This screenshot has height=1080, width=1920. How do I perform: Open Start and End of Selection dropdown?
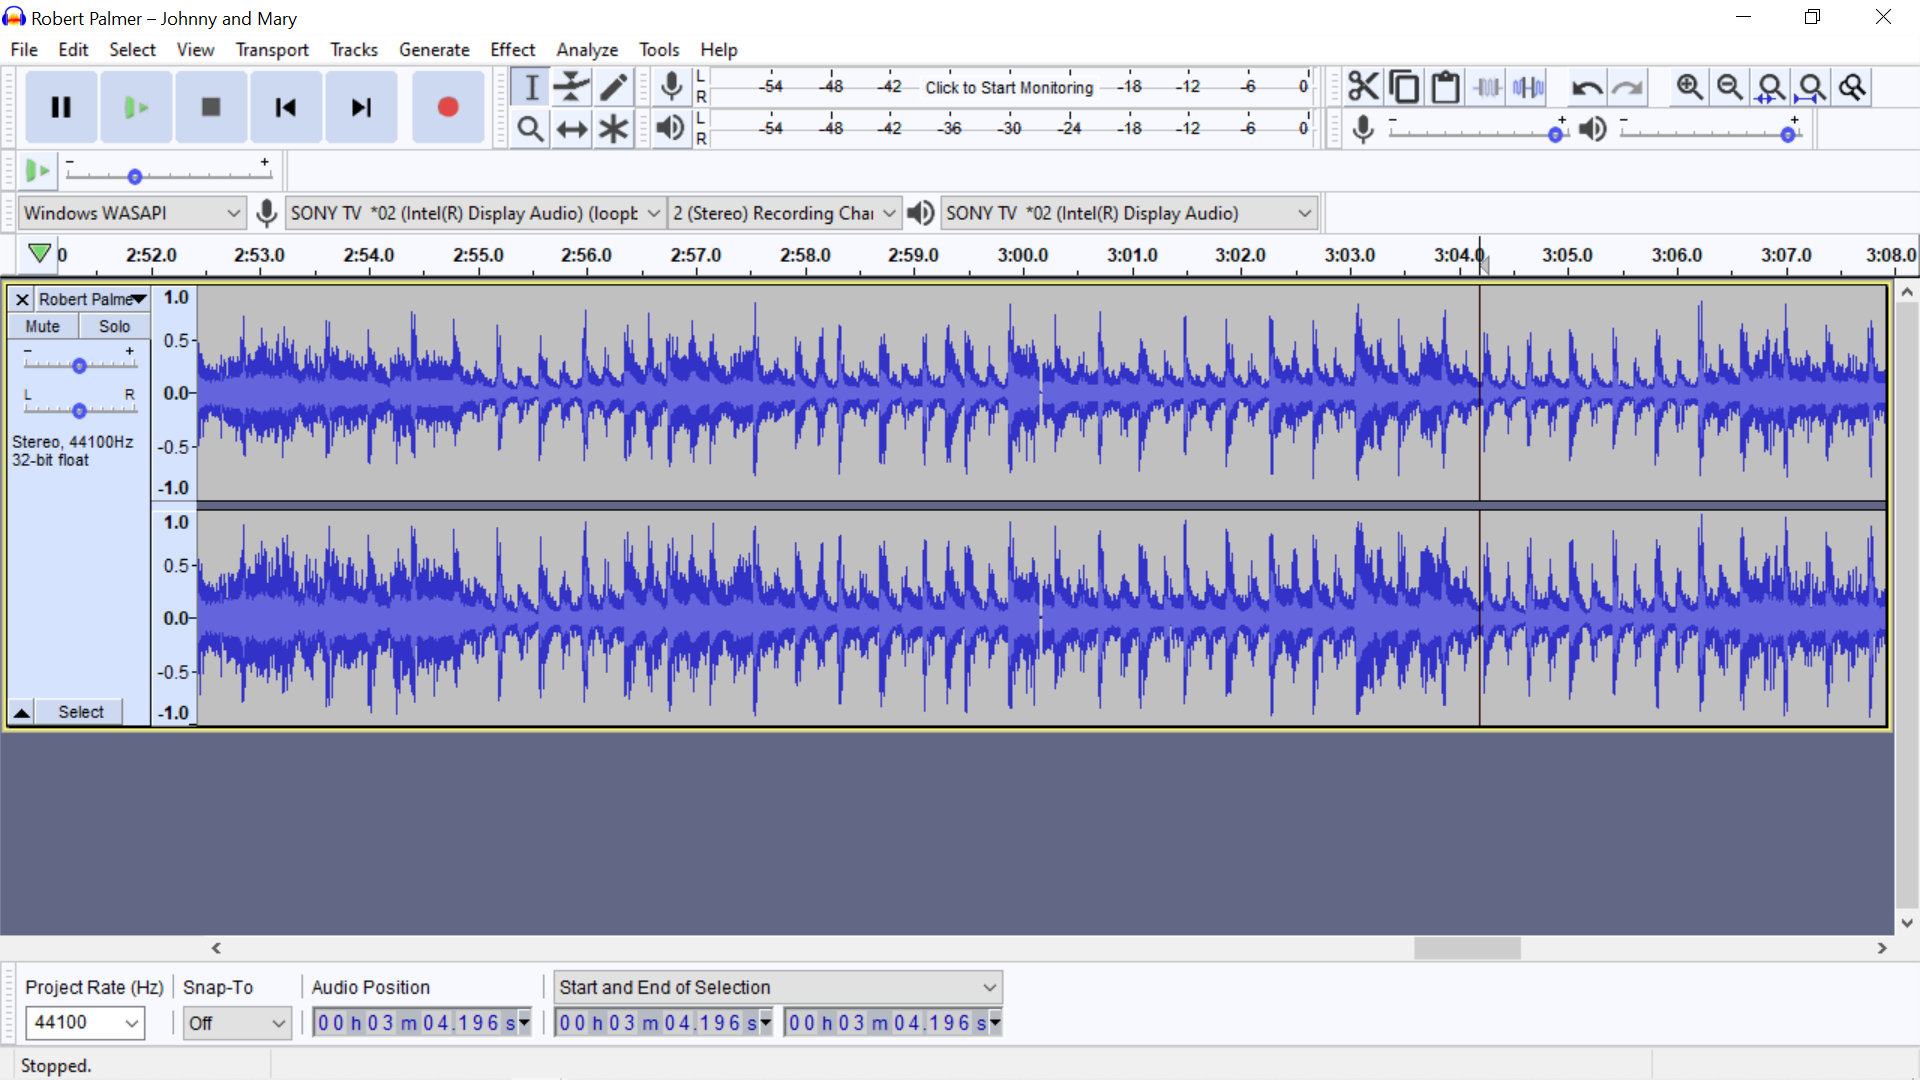tap(778, 987)
